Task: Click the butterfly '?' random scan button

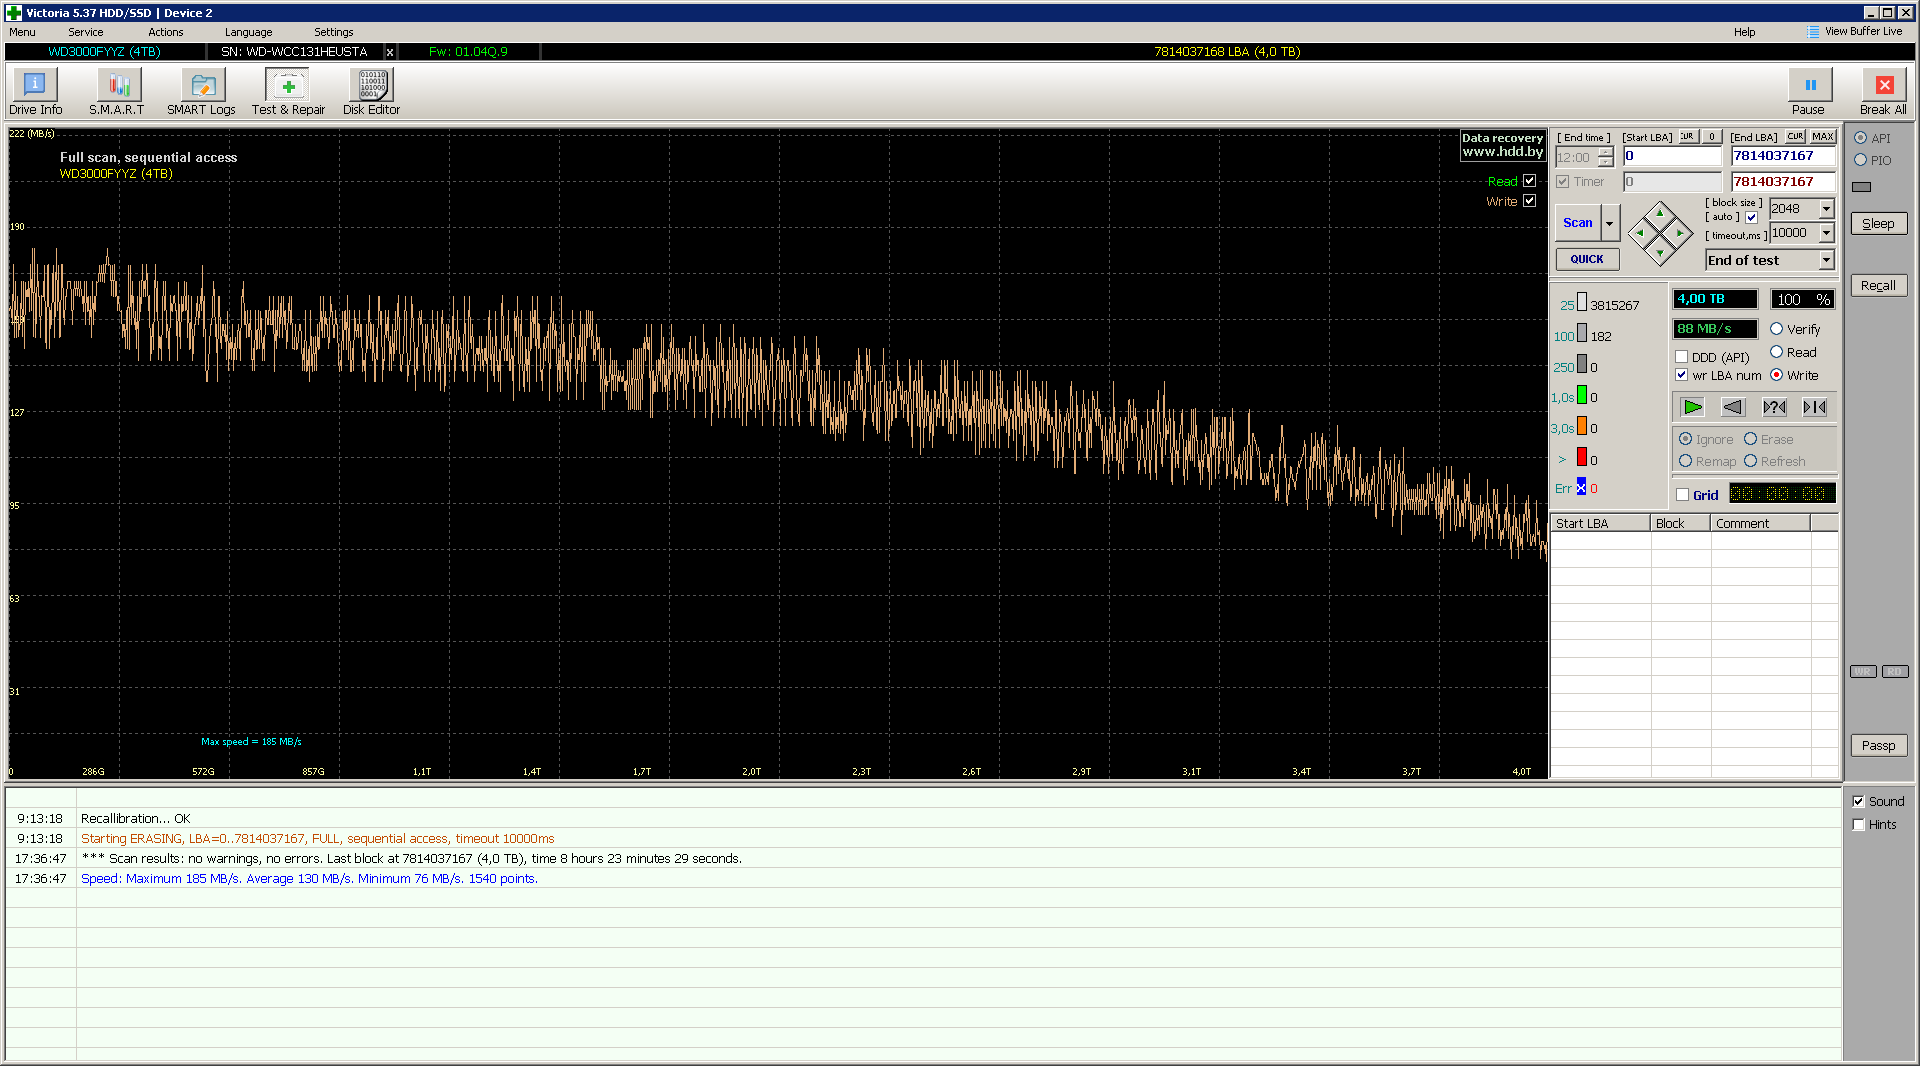Action: pos(1774,407)
